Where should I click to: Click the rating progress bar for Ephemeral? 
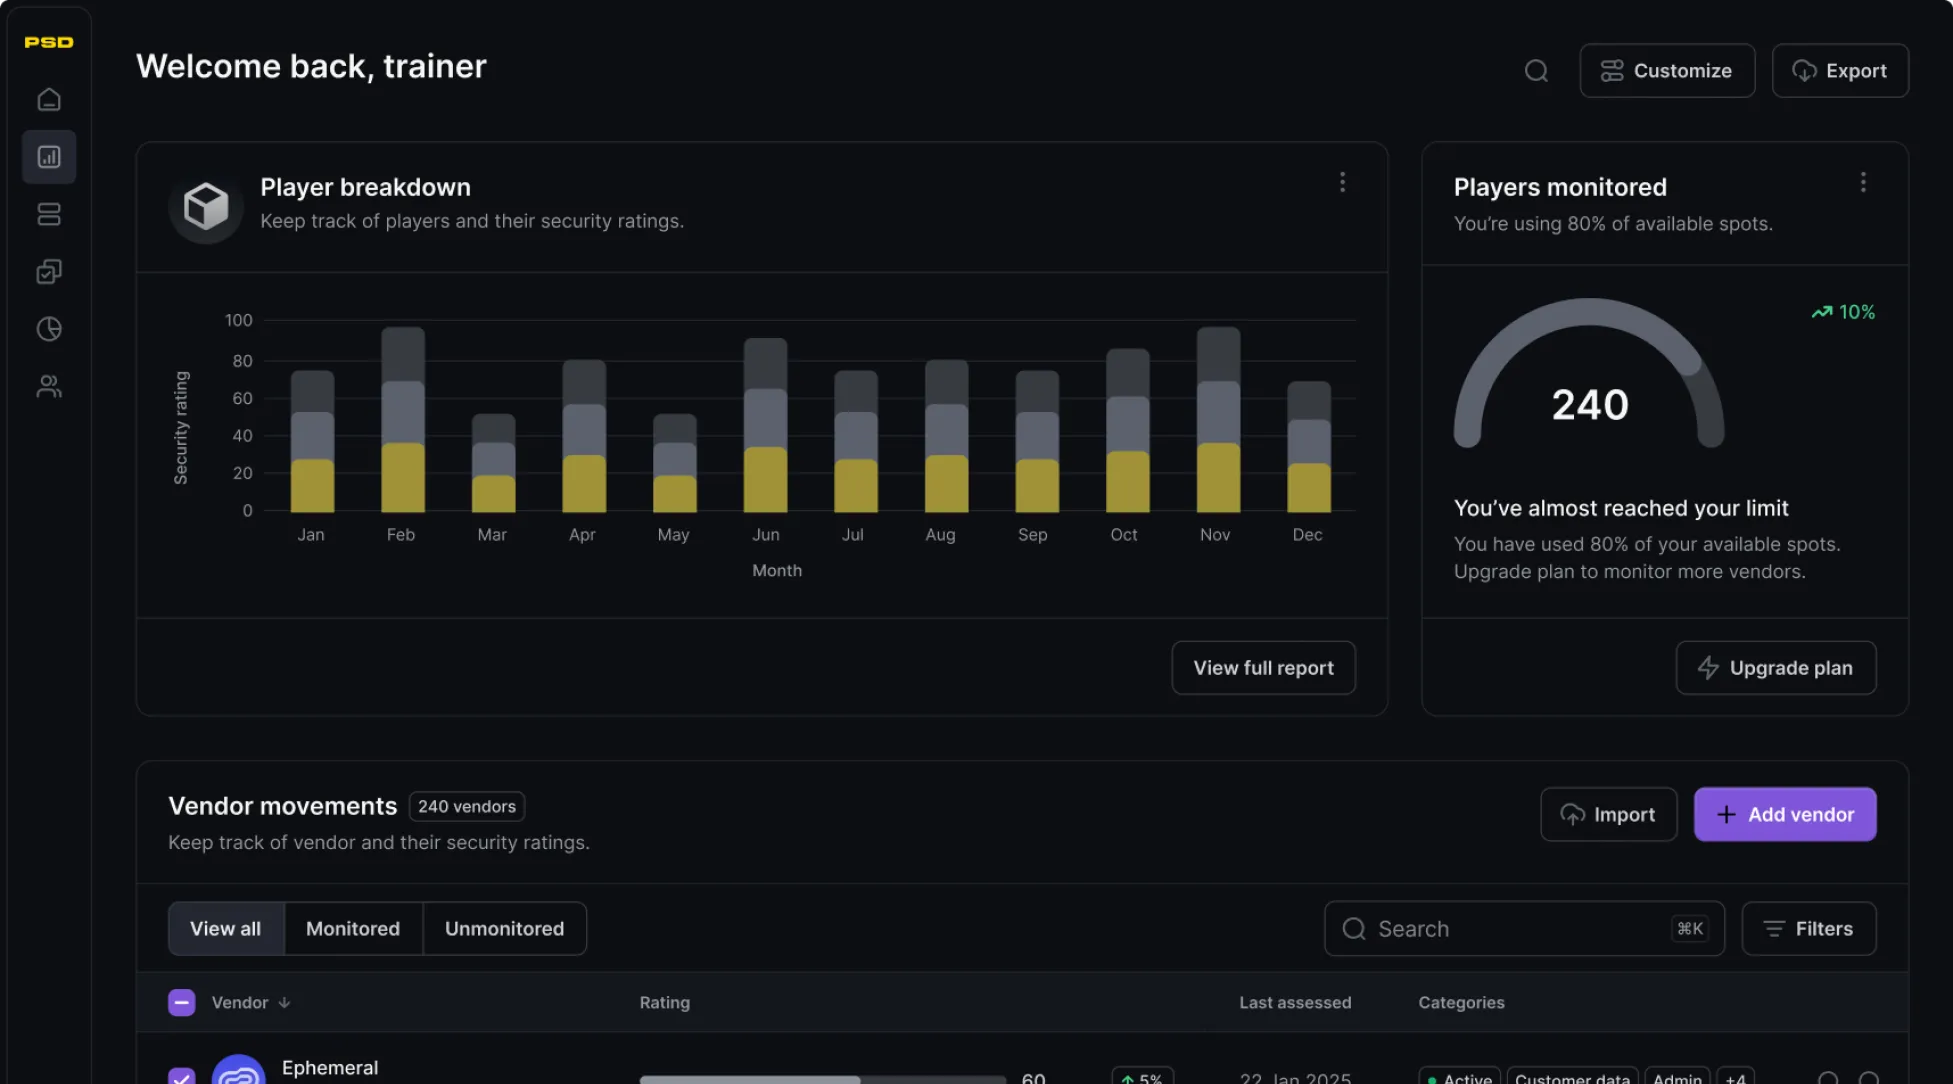(x=822, y=1079)
